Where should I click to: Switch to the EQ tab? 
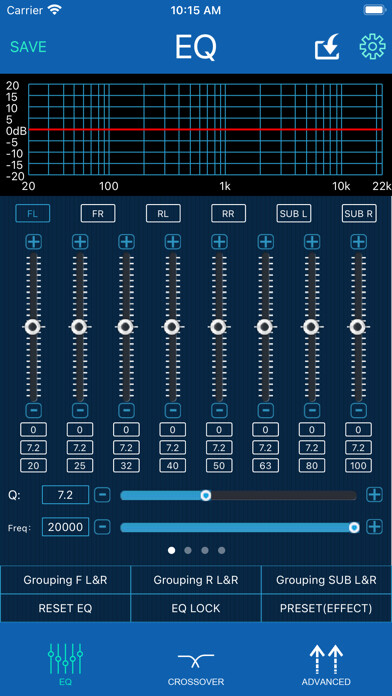pyautogui.click(x=65, y=664)
